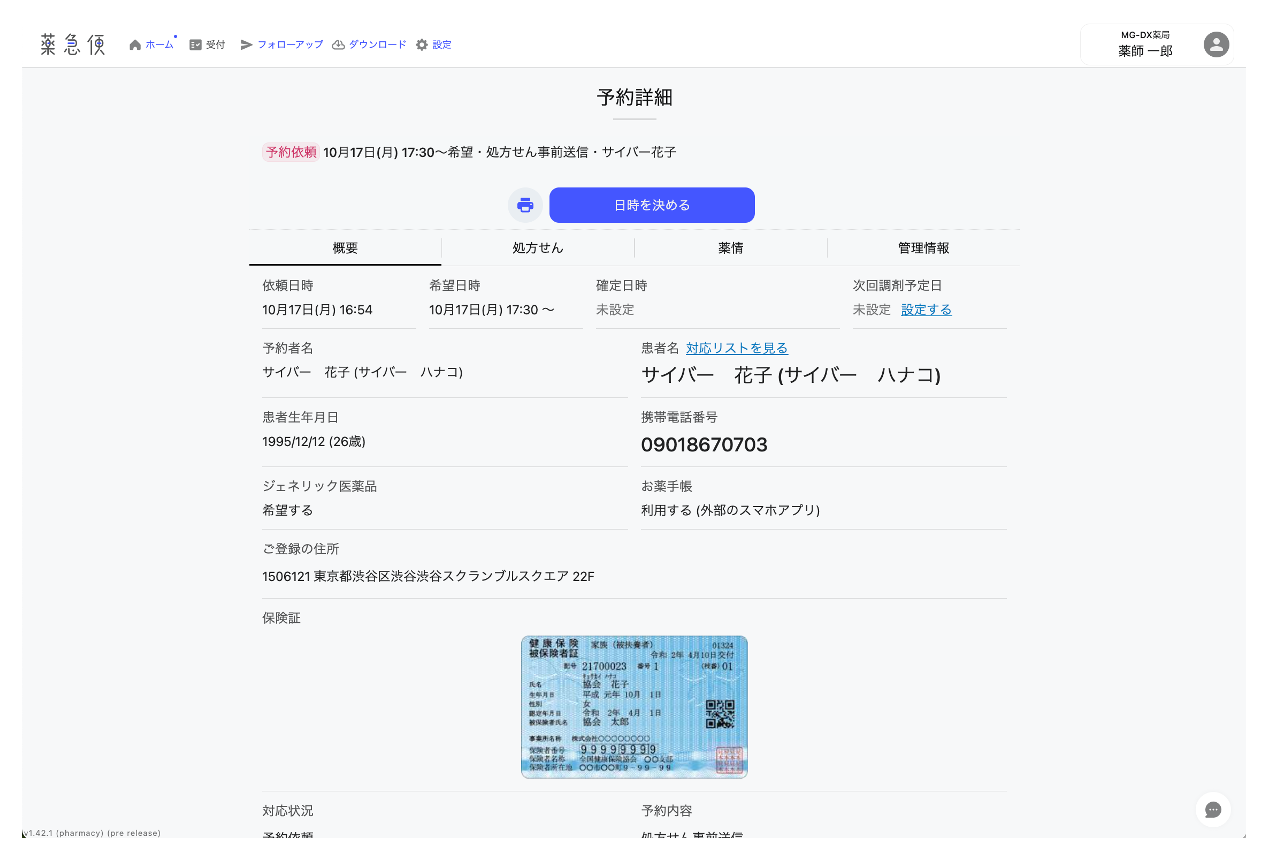
Task: Click the 予約依頼 status badge
Action: pos(291,152)
